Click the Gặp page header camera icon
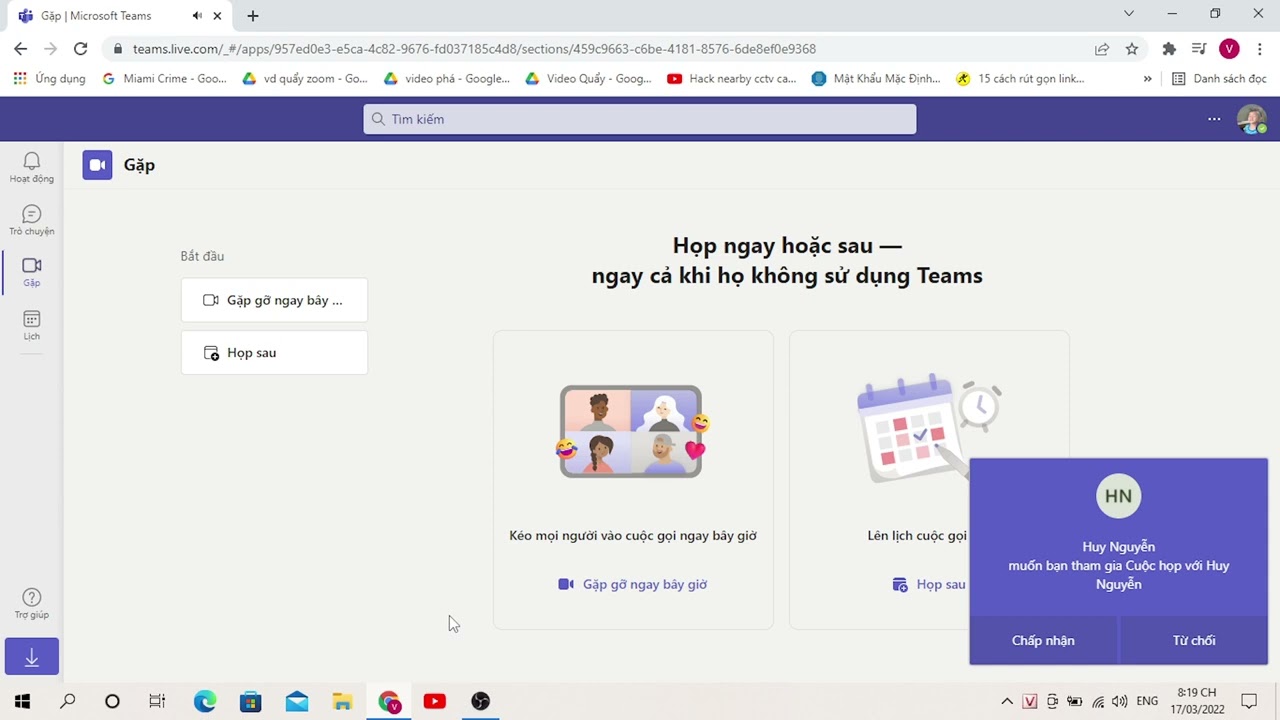1280x720 pixels. (97, 165)
